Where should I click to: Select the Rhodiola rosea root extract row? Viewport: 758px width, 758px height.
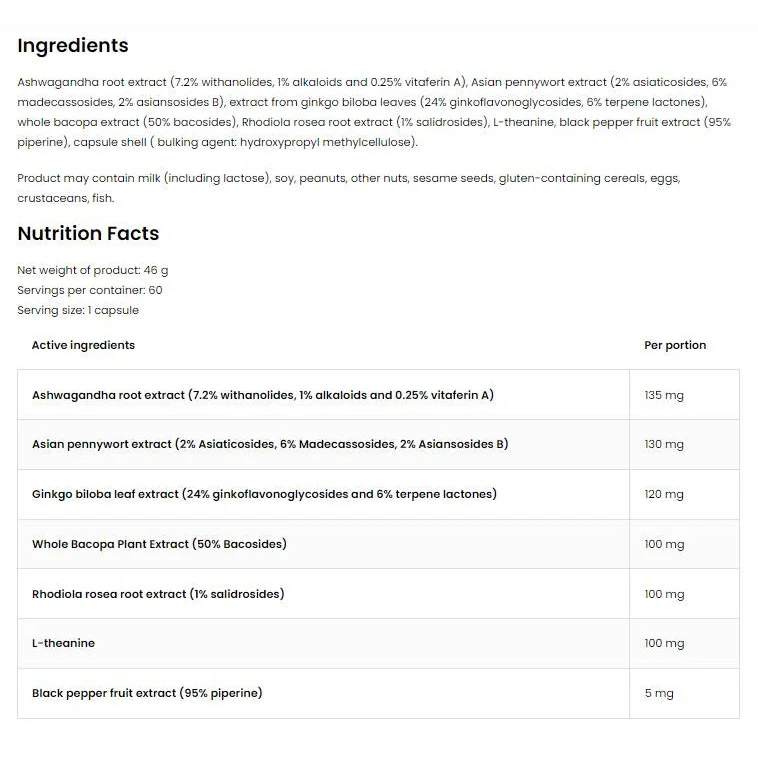[x=378, y=594]
